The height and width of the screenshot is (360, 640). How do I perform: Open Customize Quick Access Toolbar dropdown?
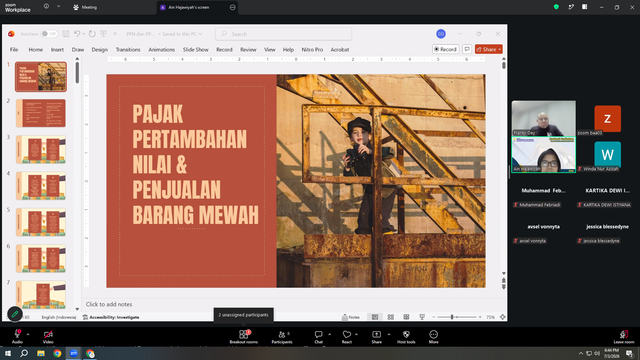[x=115, y=34]
